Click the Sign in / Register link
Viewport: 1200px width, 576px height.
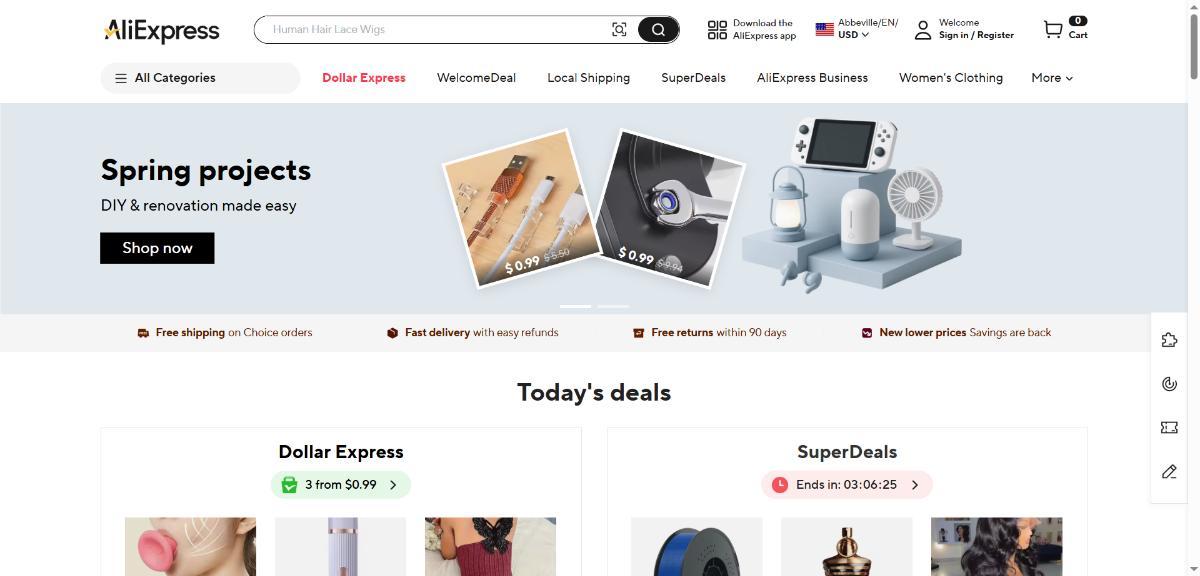click(x=976, y=35)
